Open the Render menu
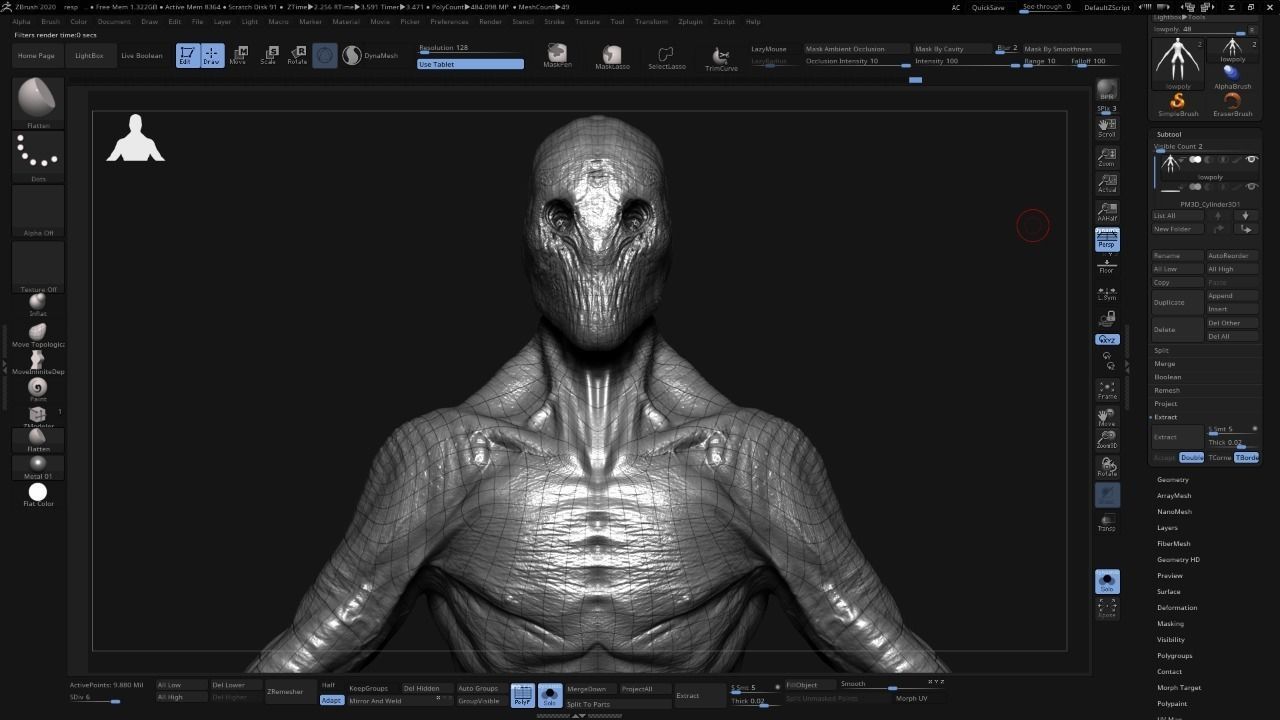The width and height of the screenshot is (1280, 720). click(490, 21)
